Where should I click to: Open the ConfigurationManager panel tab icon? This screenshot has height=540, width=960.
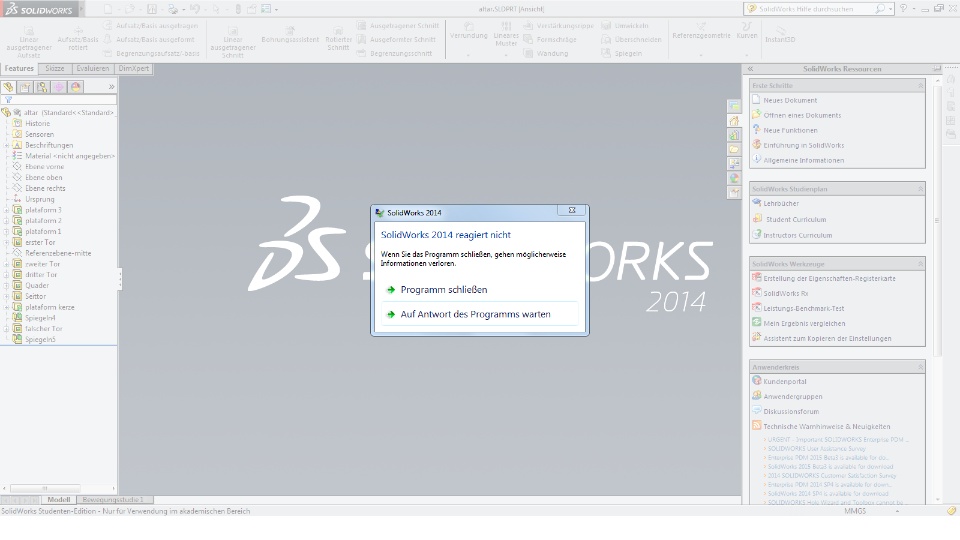pos(42,87)
